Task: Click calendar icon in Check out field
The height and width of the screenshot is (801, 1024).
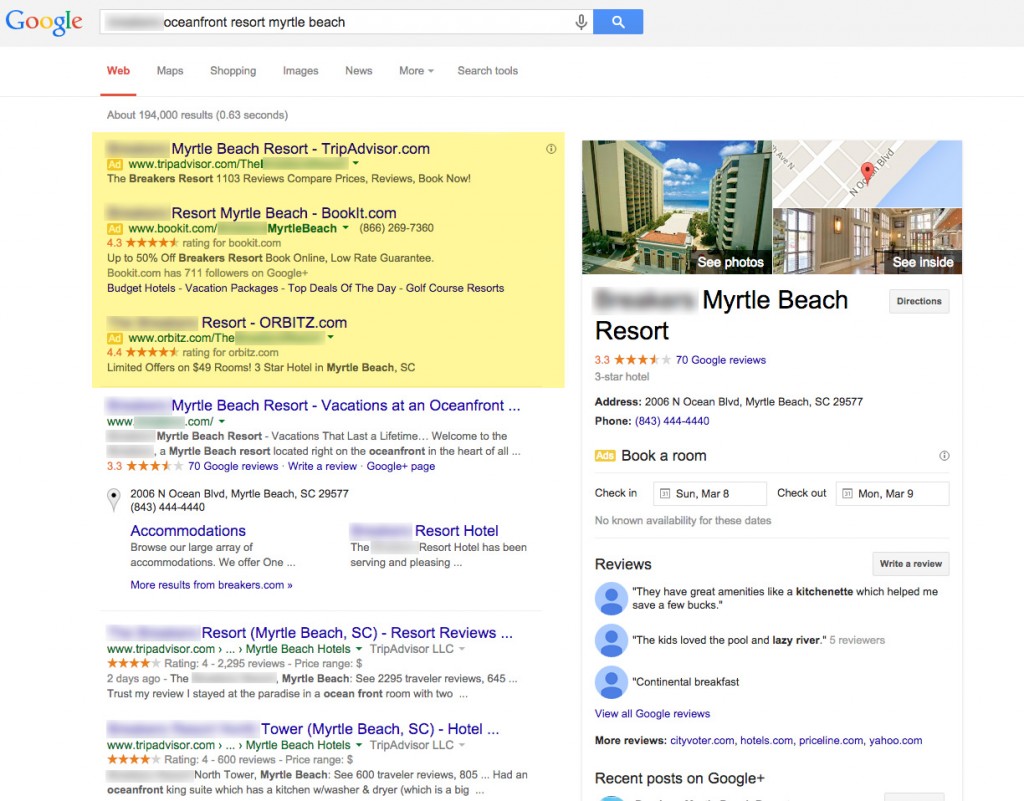Action: click(x=847, y=494)
